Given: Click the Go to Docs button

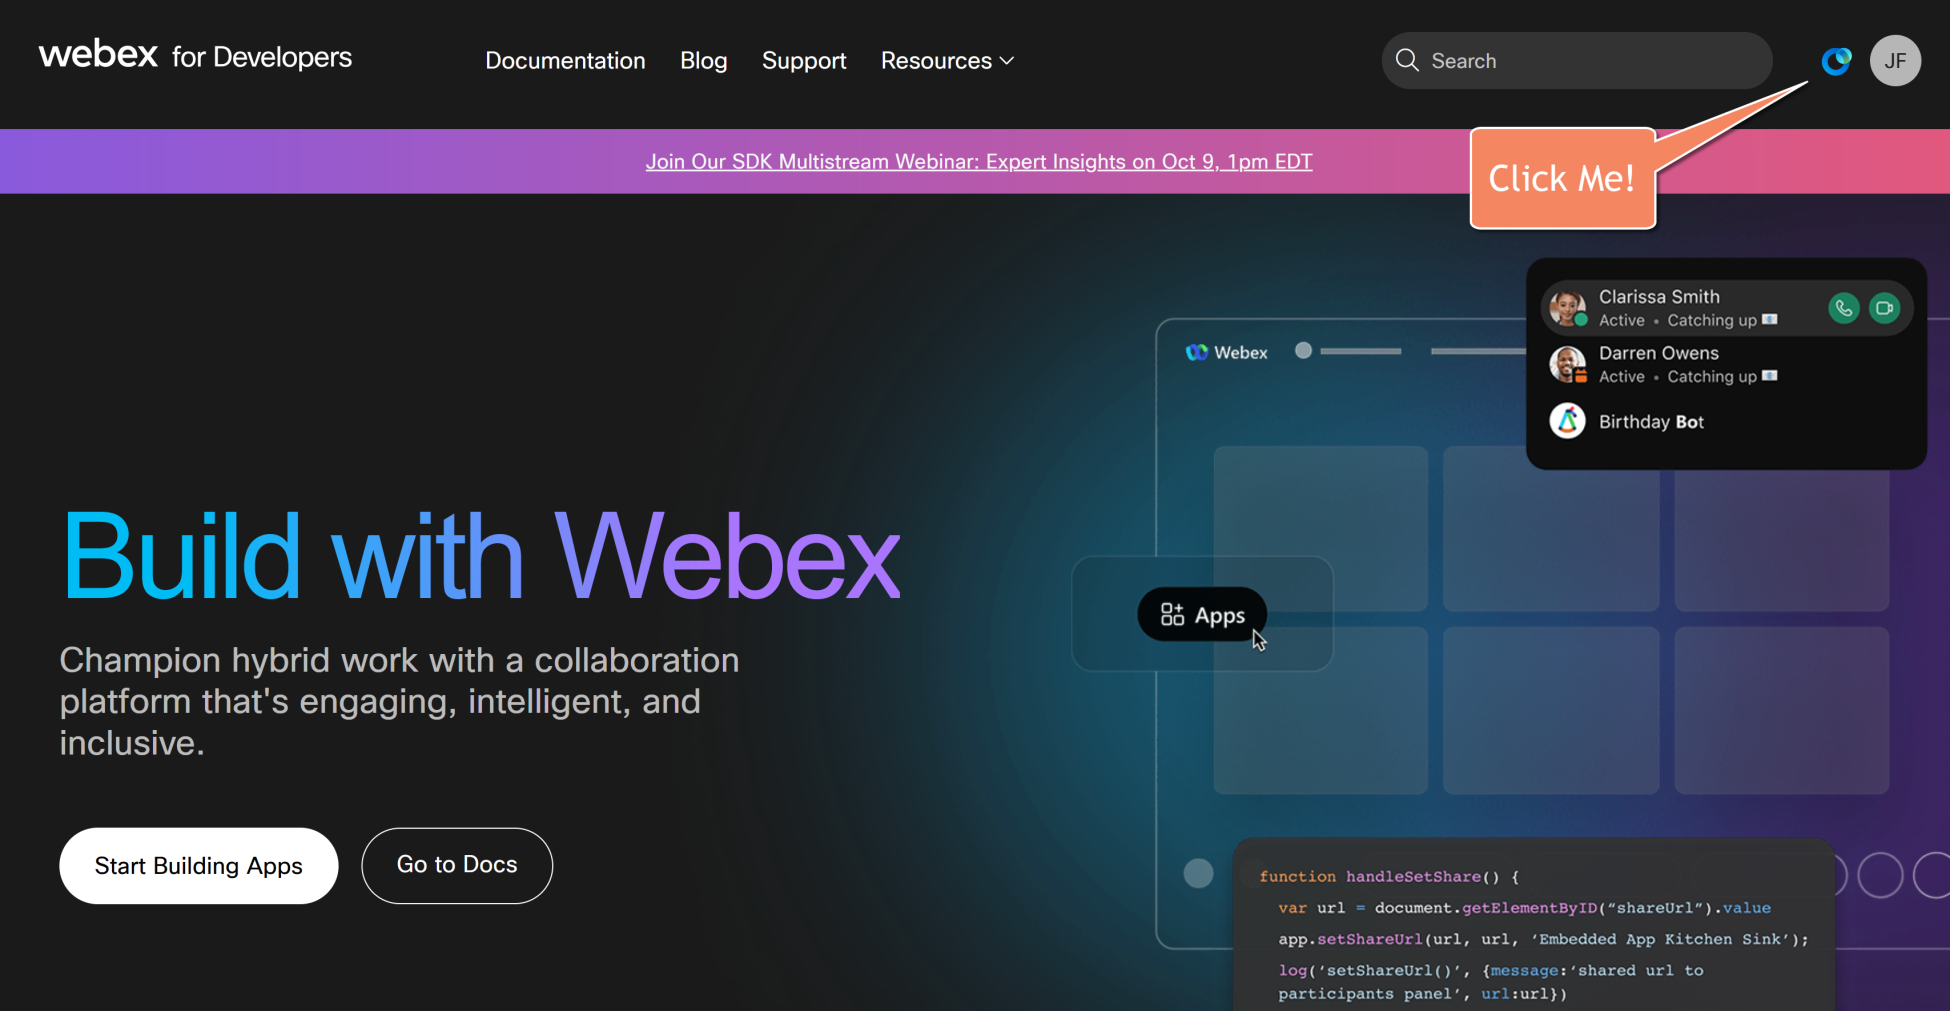Looking at the screenshot, I should 457,865.
